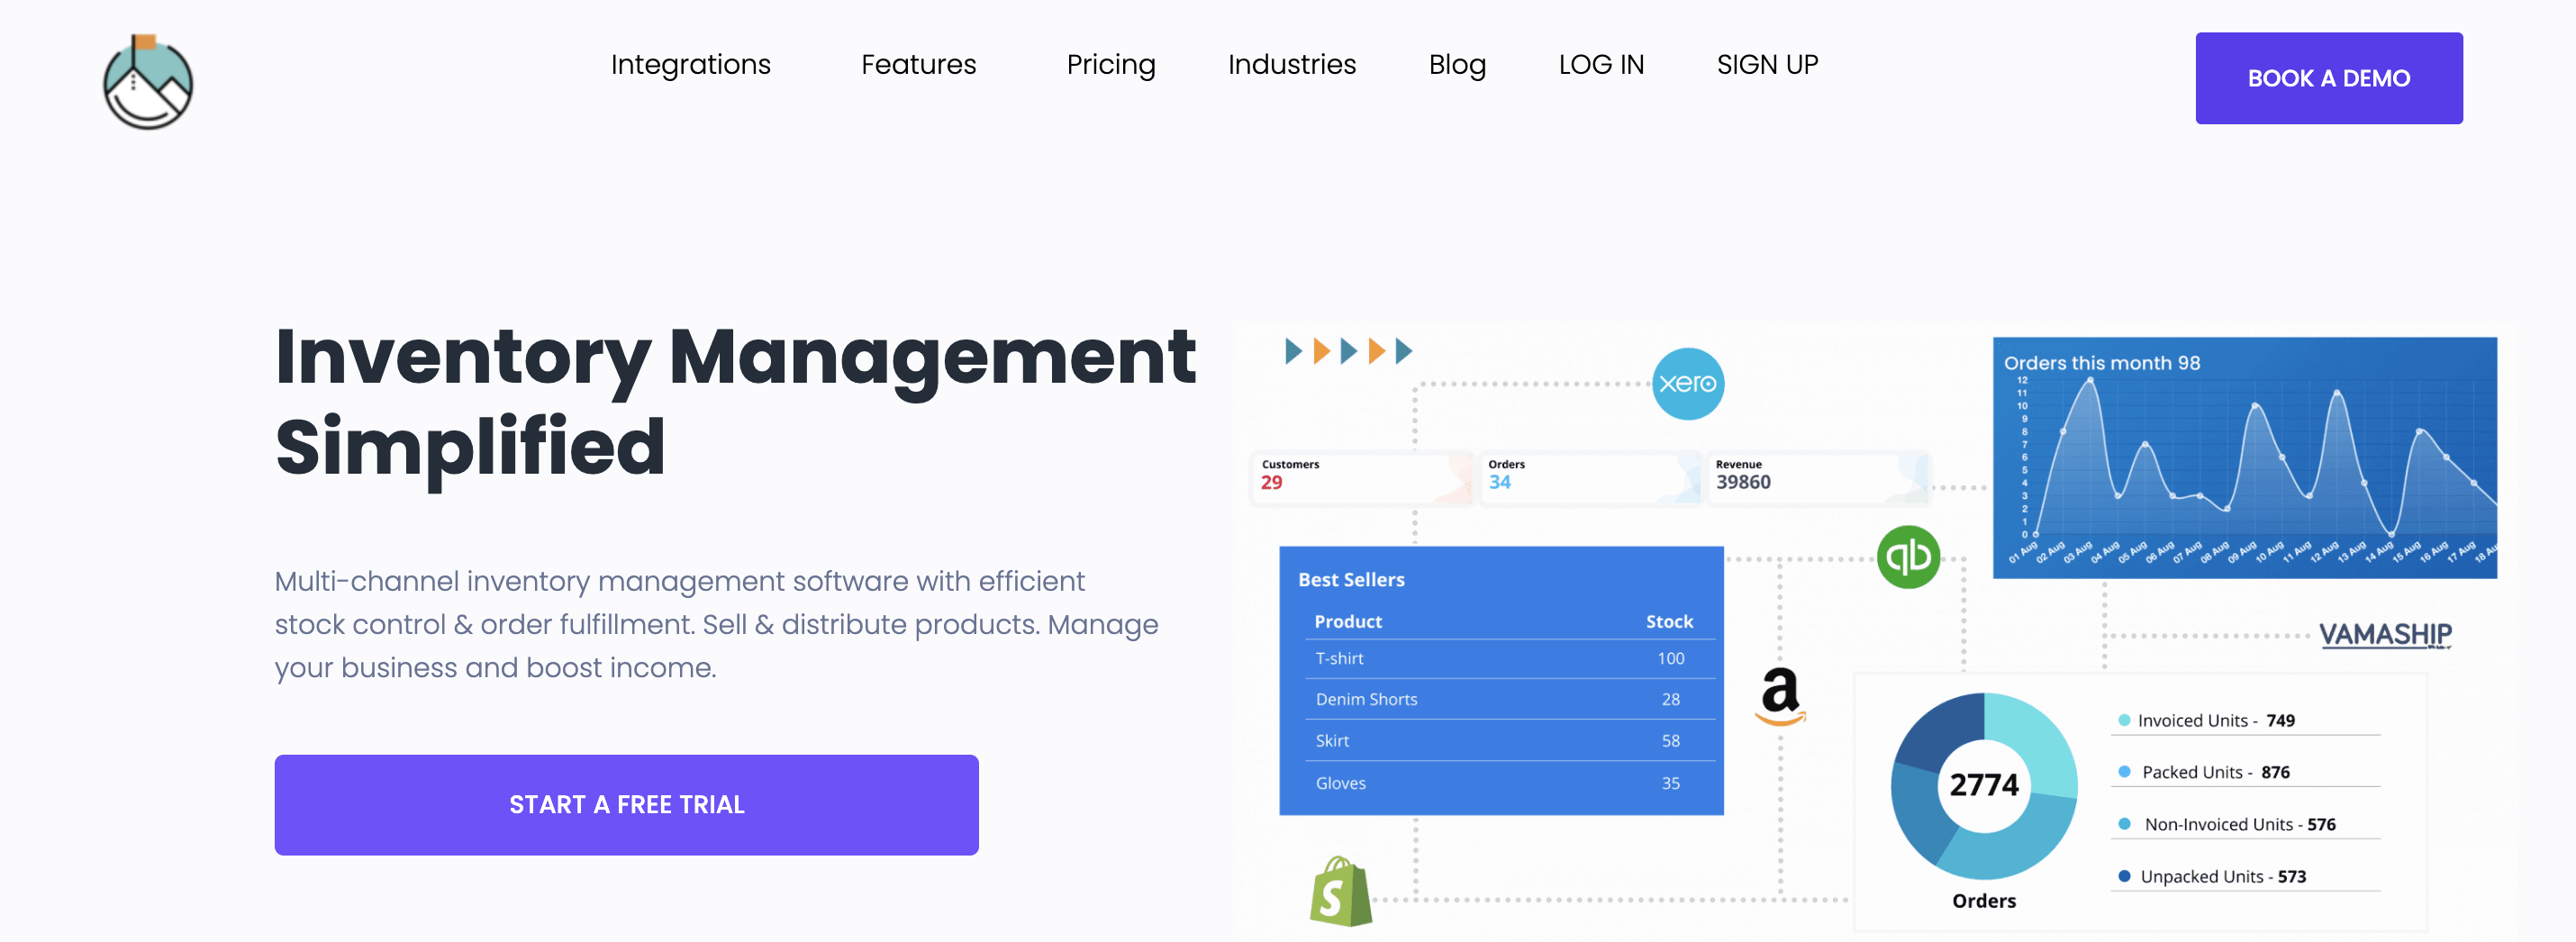2576x942 pixels.
Task: Click the Shopify bag icon
Action: [1340, 891]
